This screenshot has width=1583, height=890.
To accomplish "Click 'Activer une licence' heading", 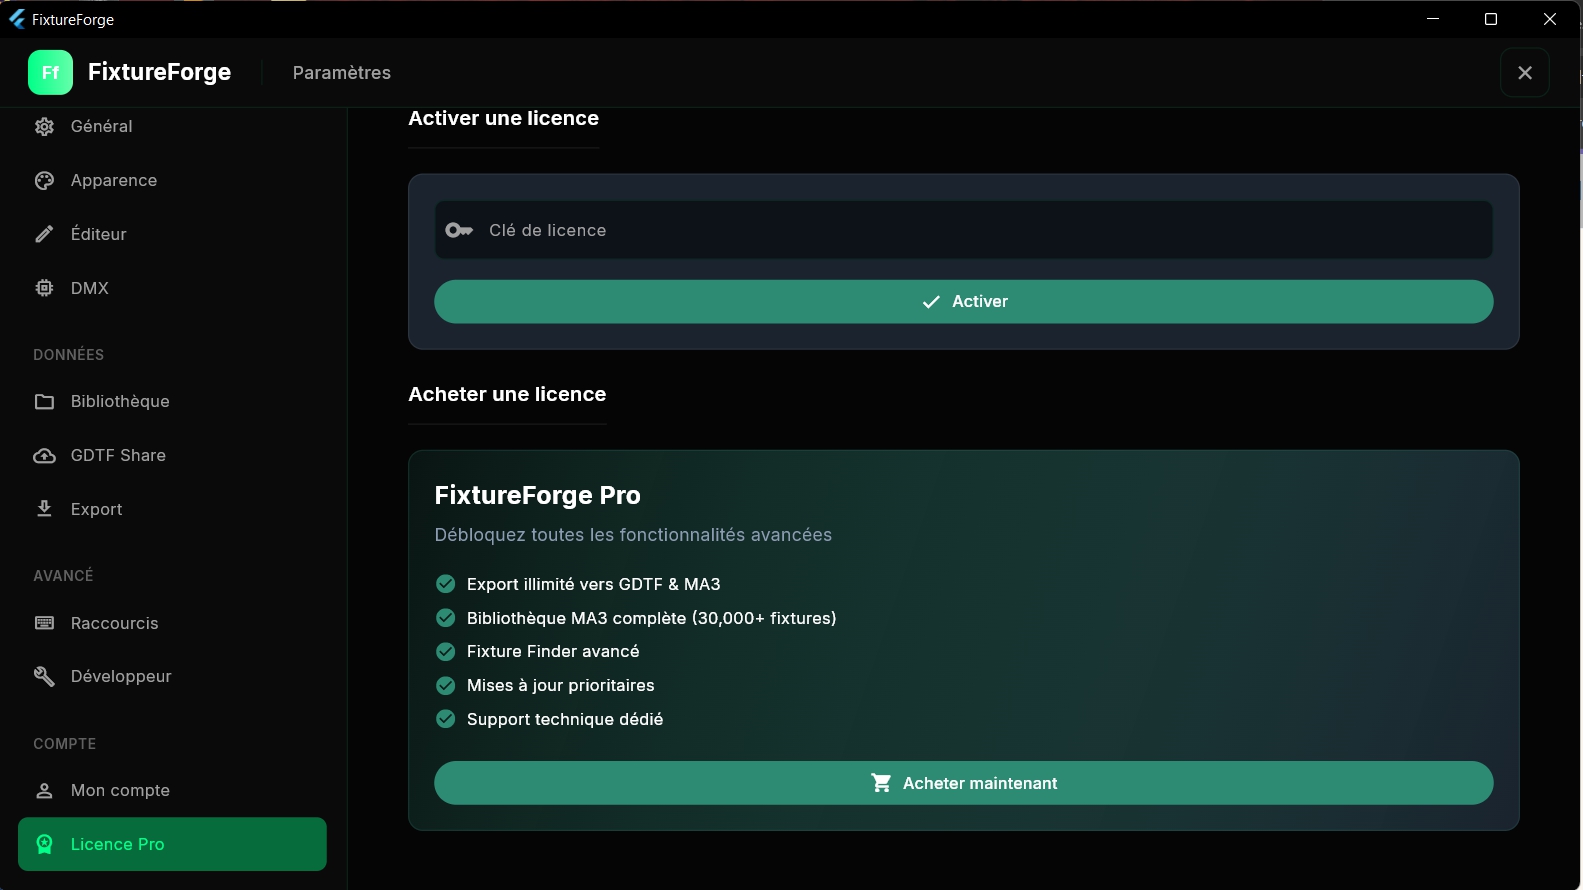I will (504, 118).
